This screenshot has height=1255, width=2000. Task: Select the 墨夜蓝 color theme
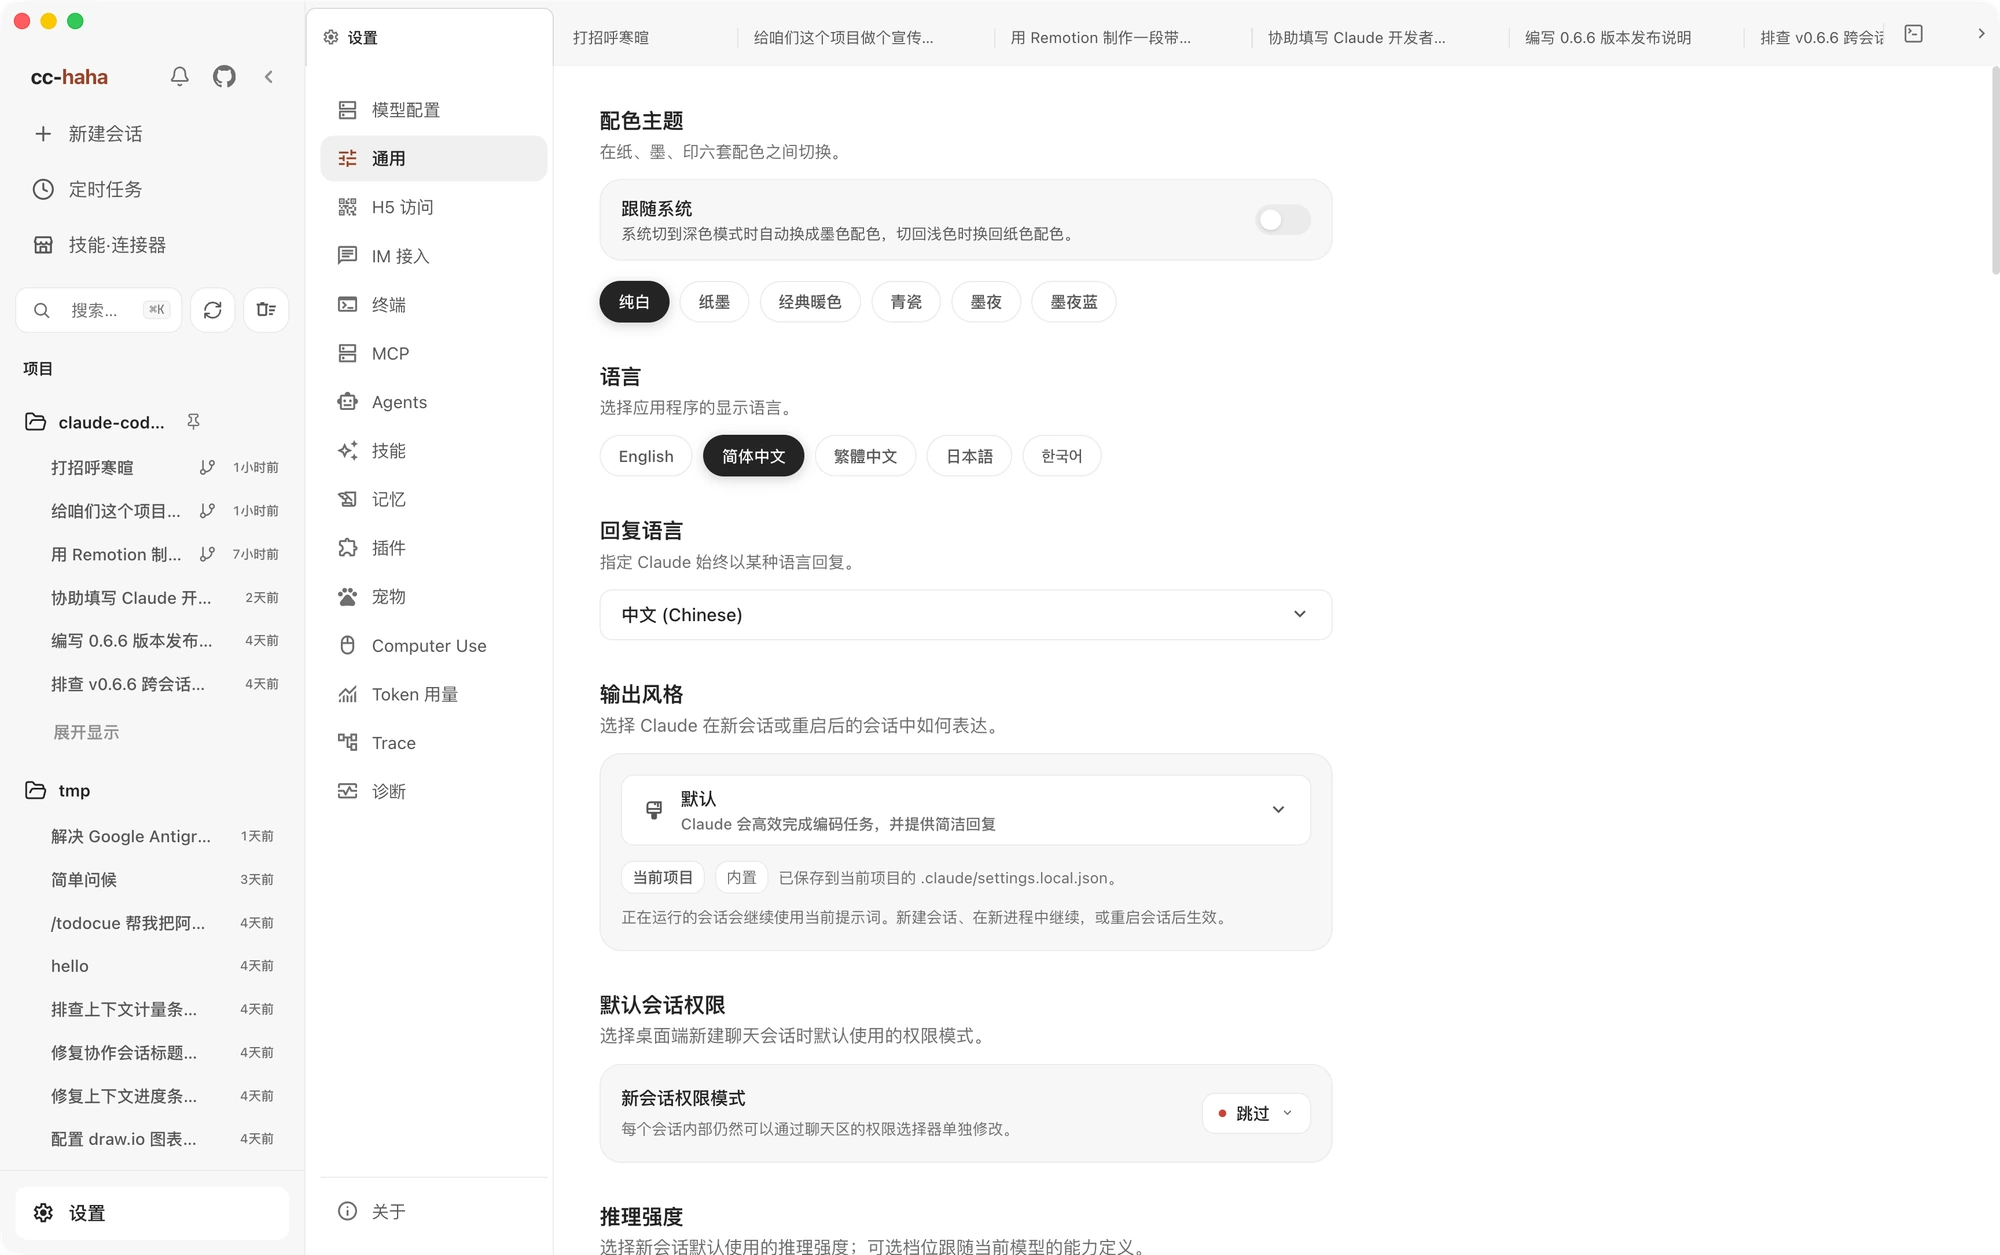[x=1074, y=302]
